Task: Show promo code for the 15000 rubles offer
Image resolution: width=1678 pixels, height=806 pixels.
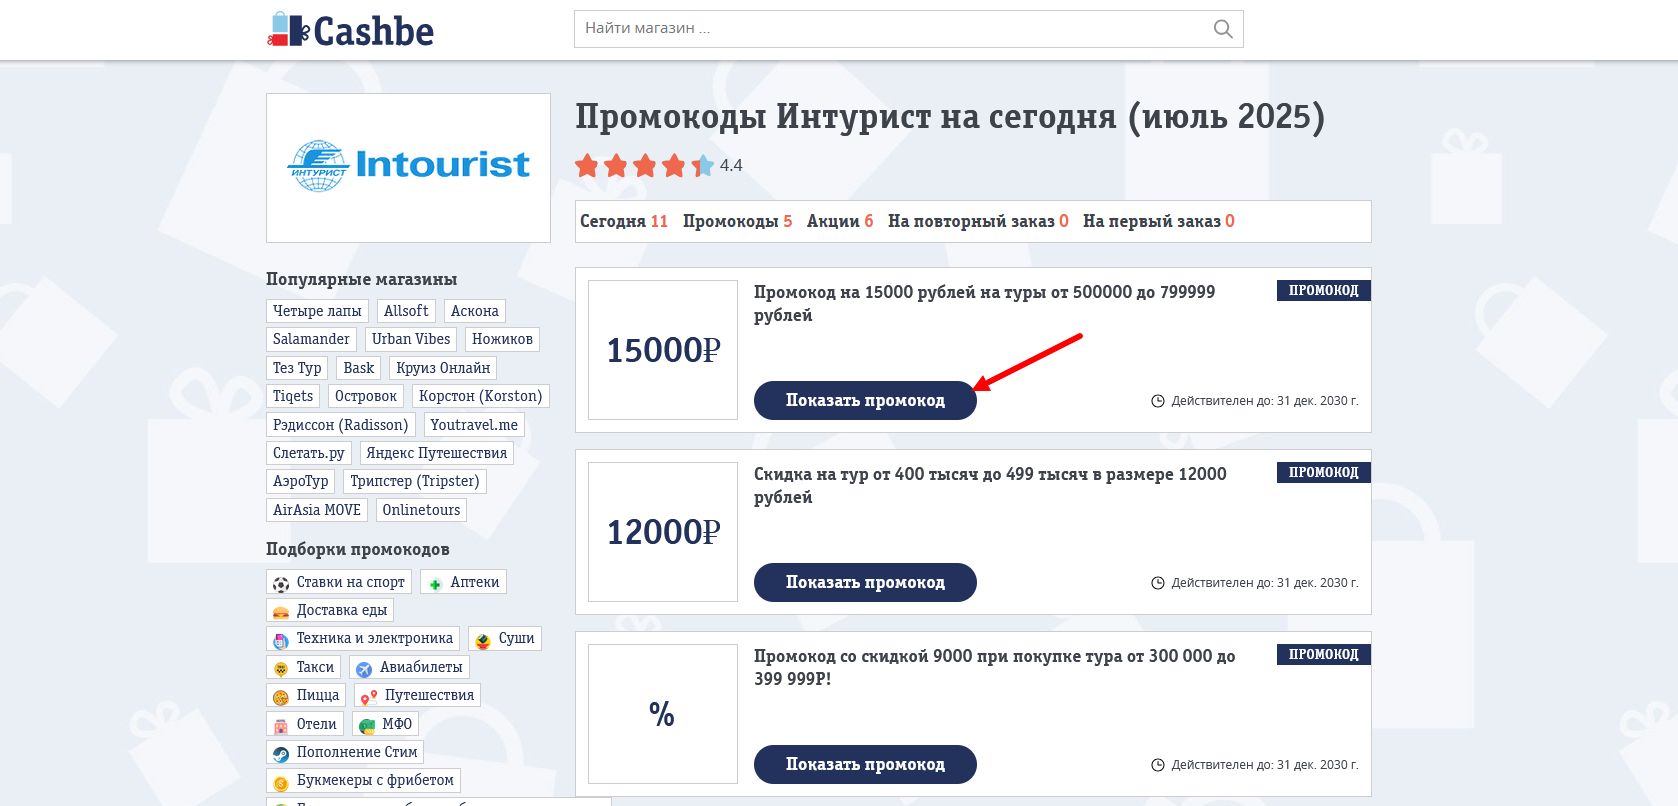Action: point(865,400)
